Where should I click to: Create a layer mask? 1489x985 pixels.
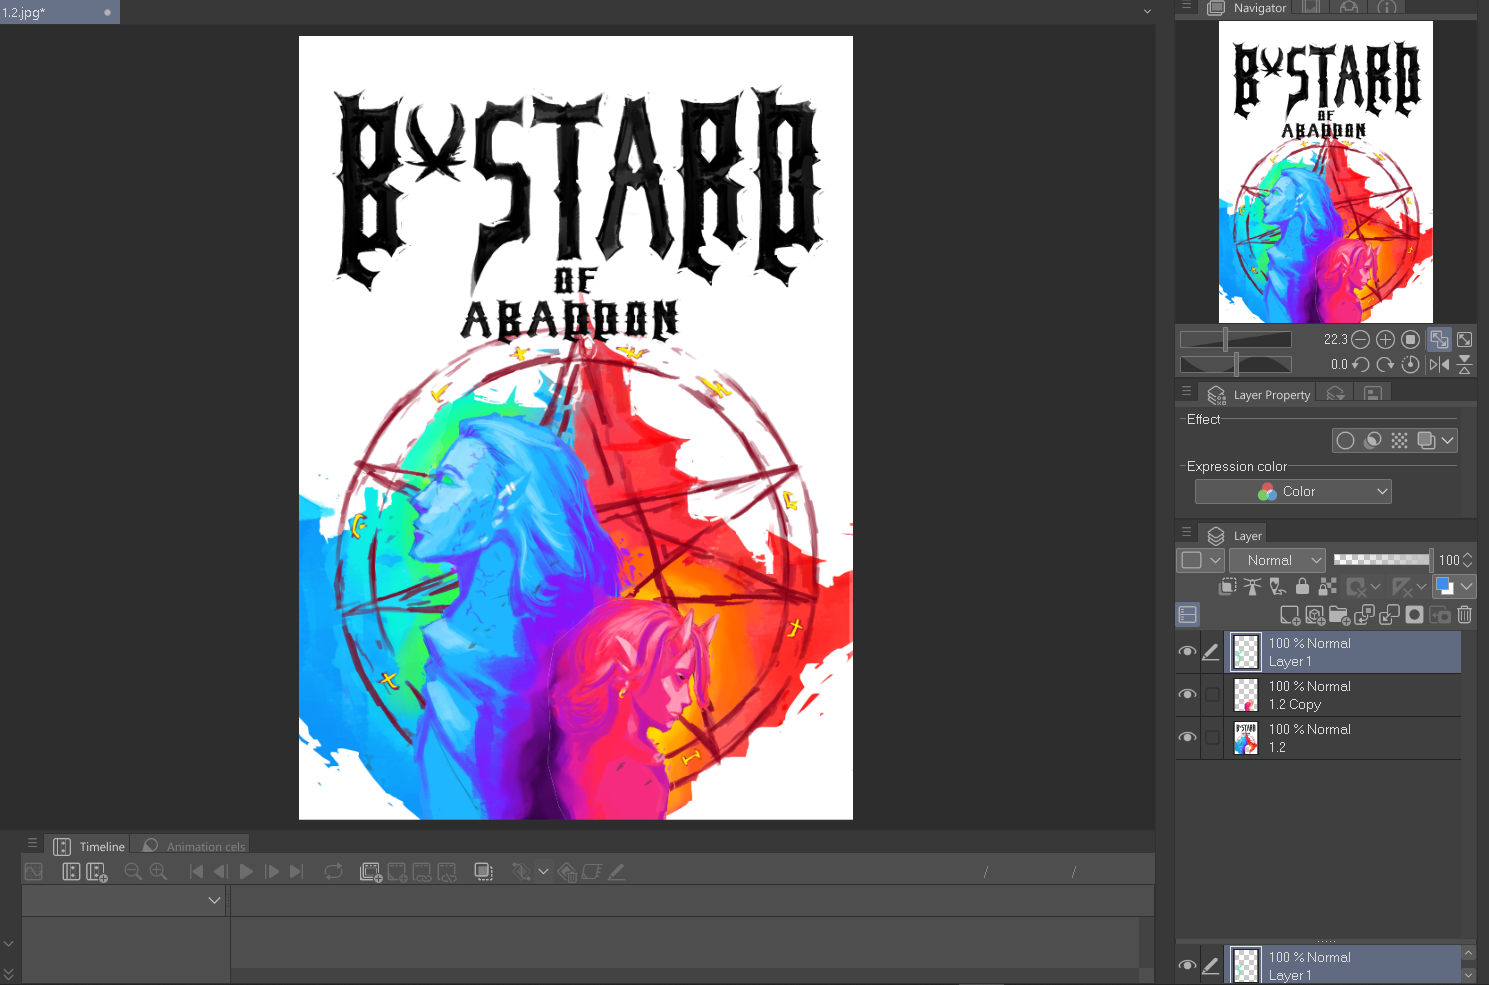[1414, 615]
